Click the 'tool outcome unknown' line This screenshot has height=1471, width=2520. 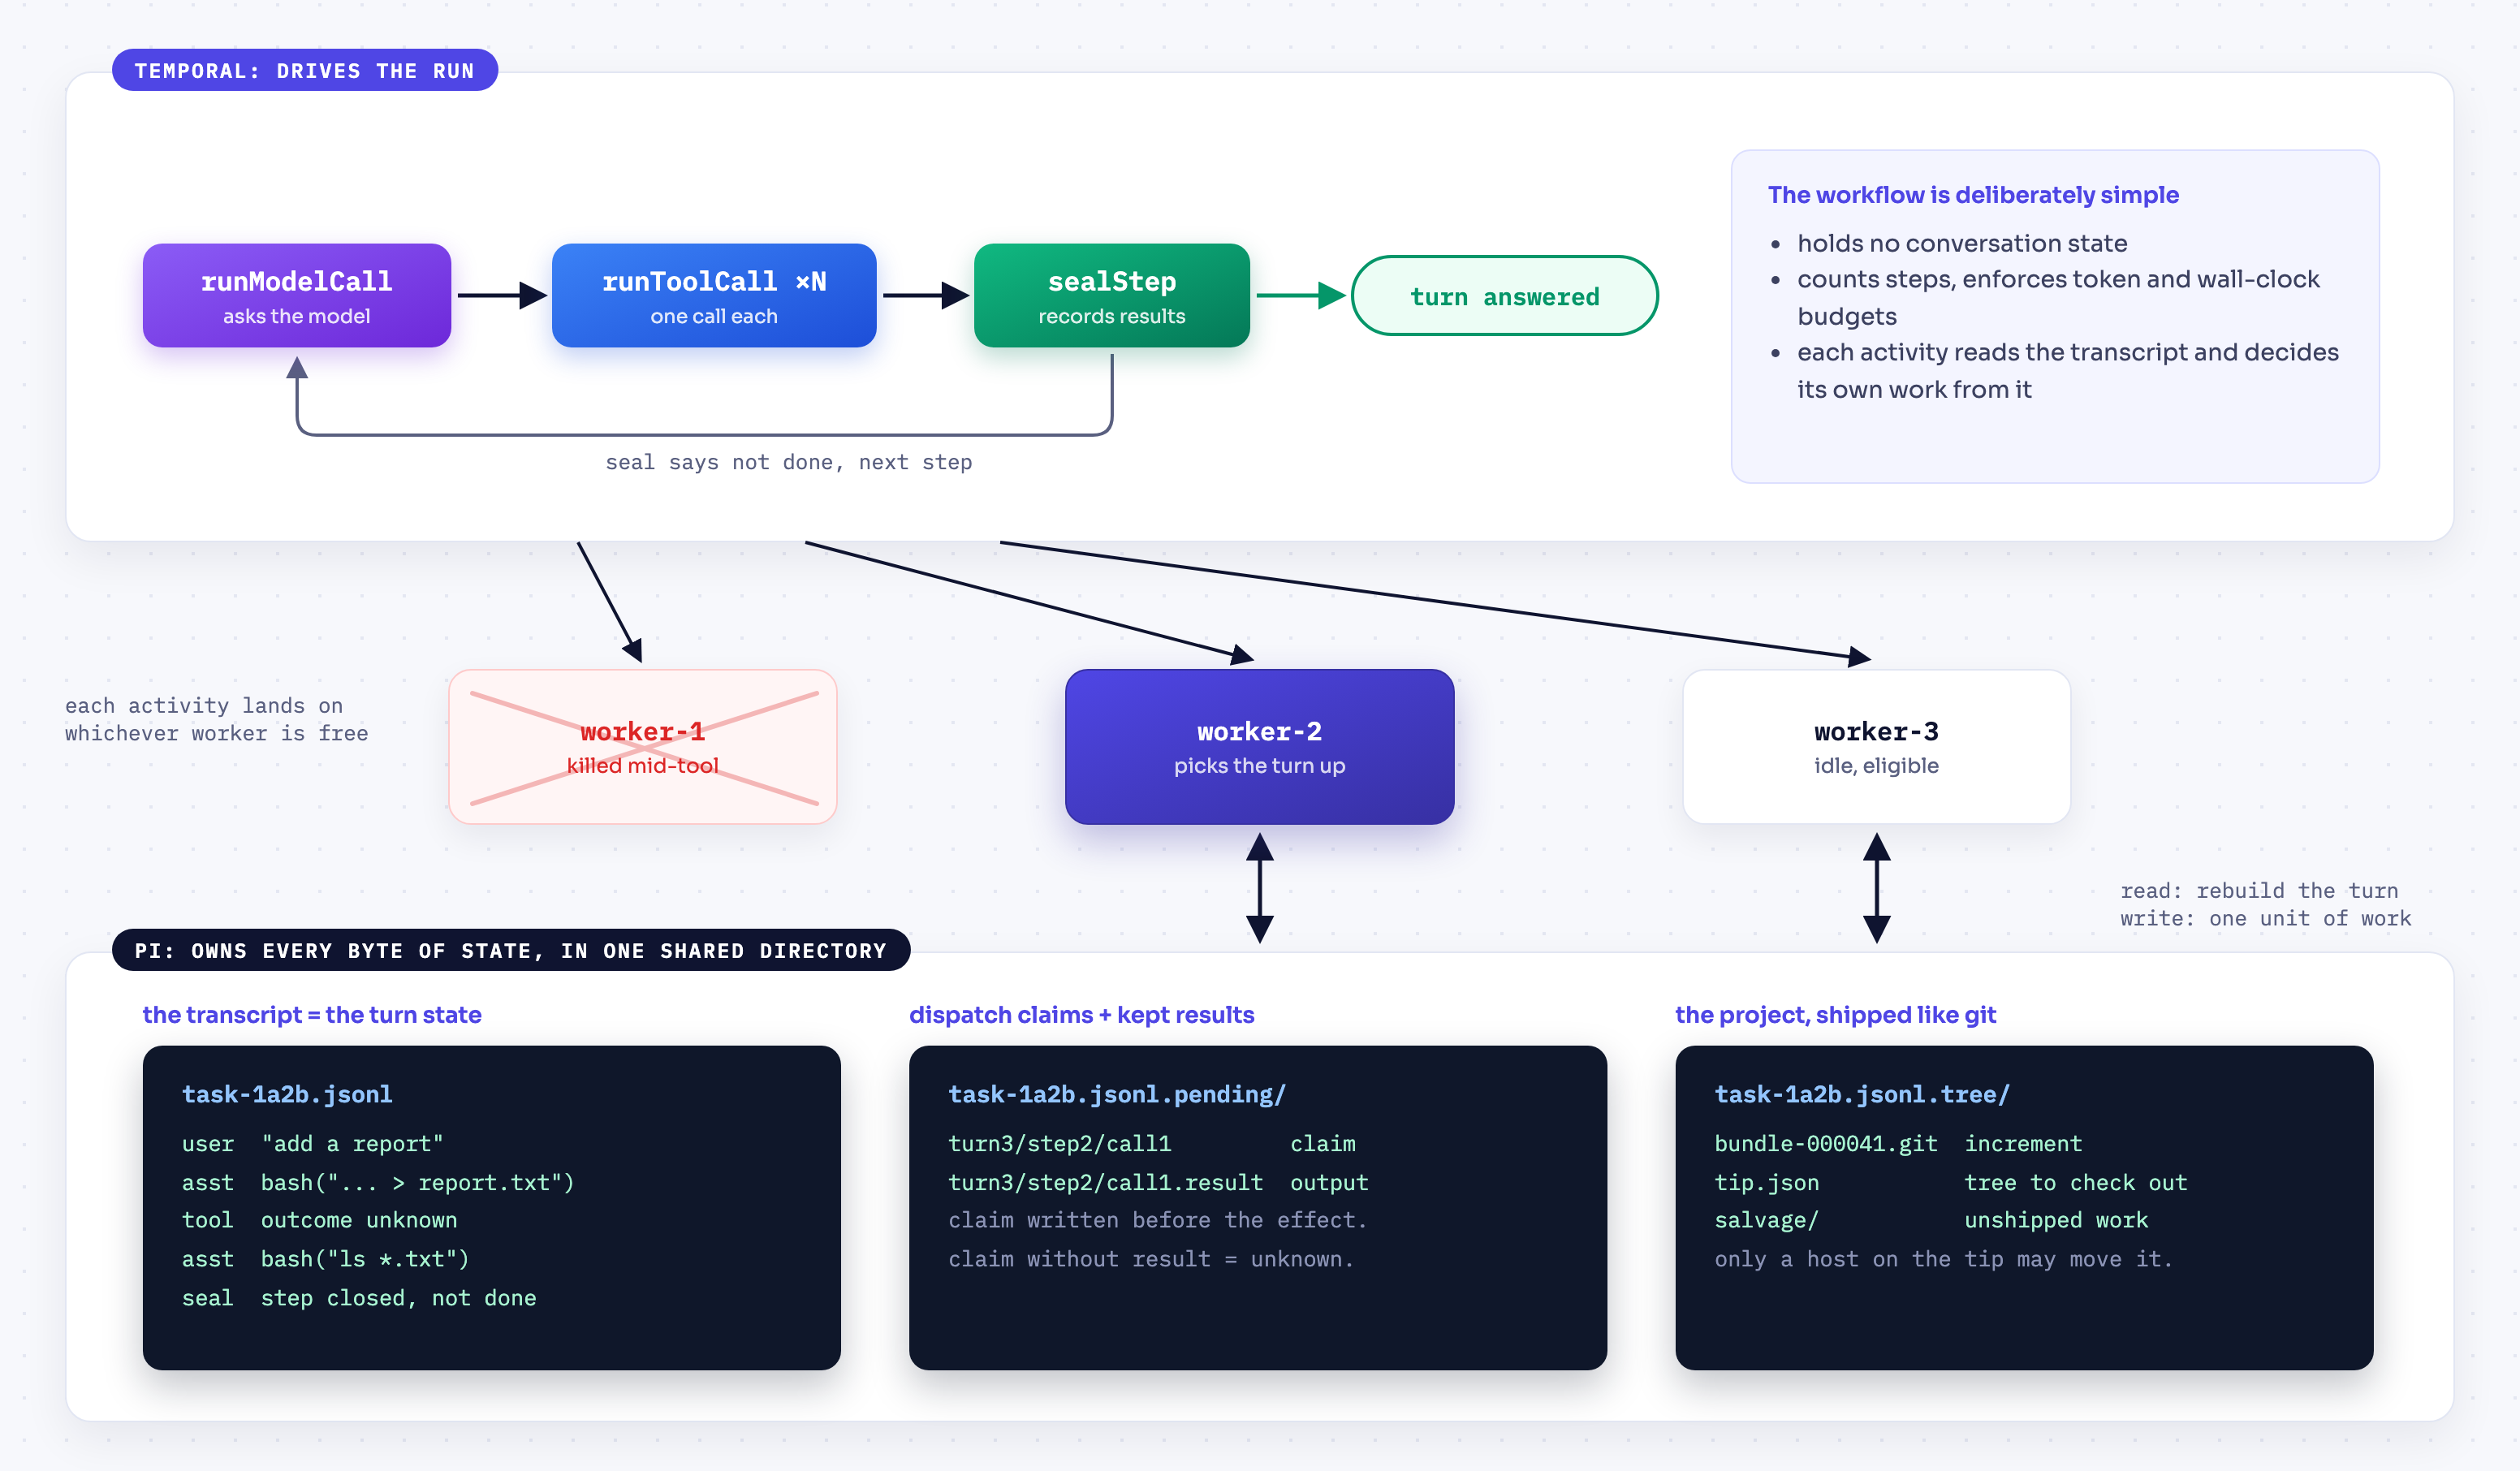319,1220
